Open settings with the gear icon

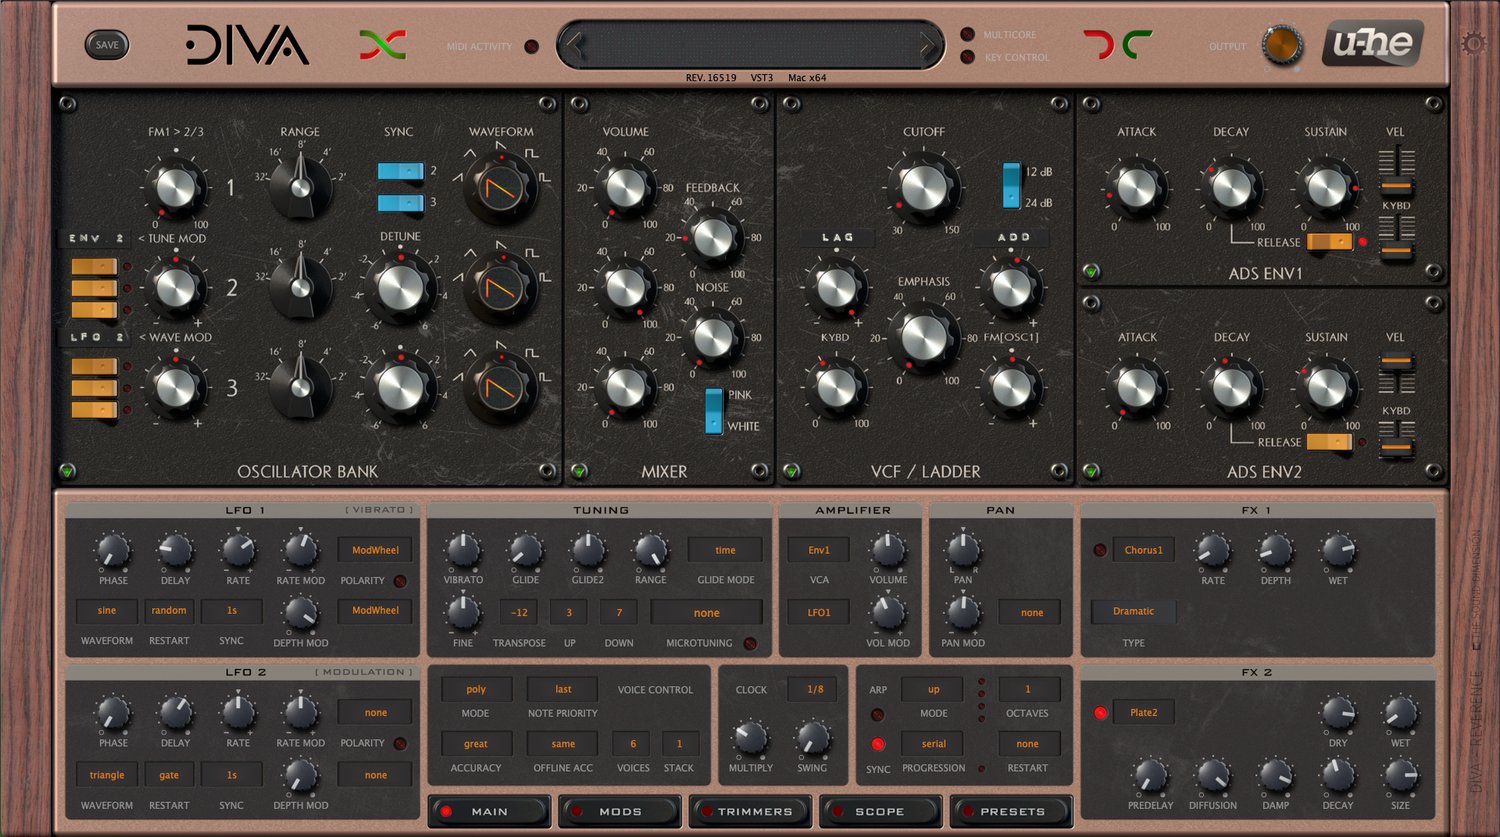(x=1473, y=43)
